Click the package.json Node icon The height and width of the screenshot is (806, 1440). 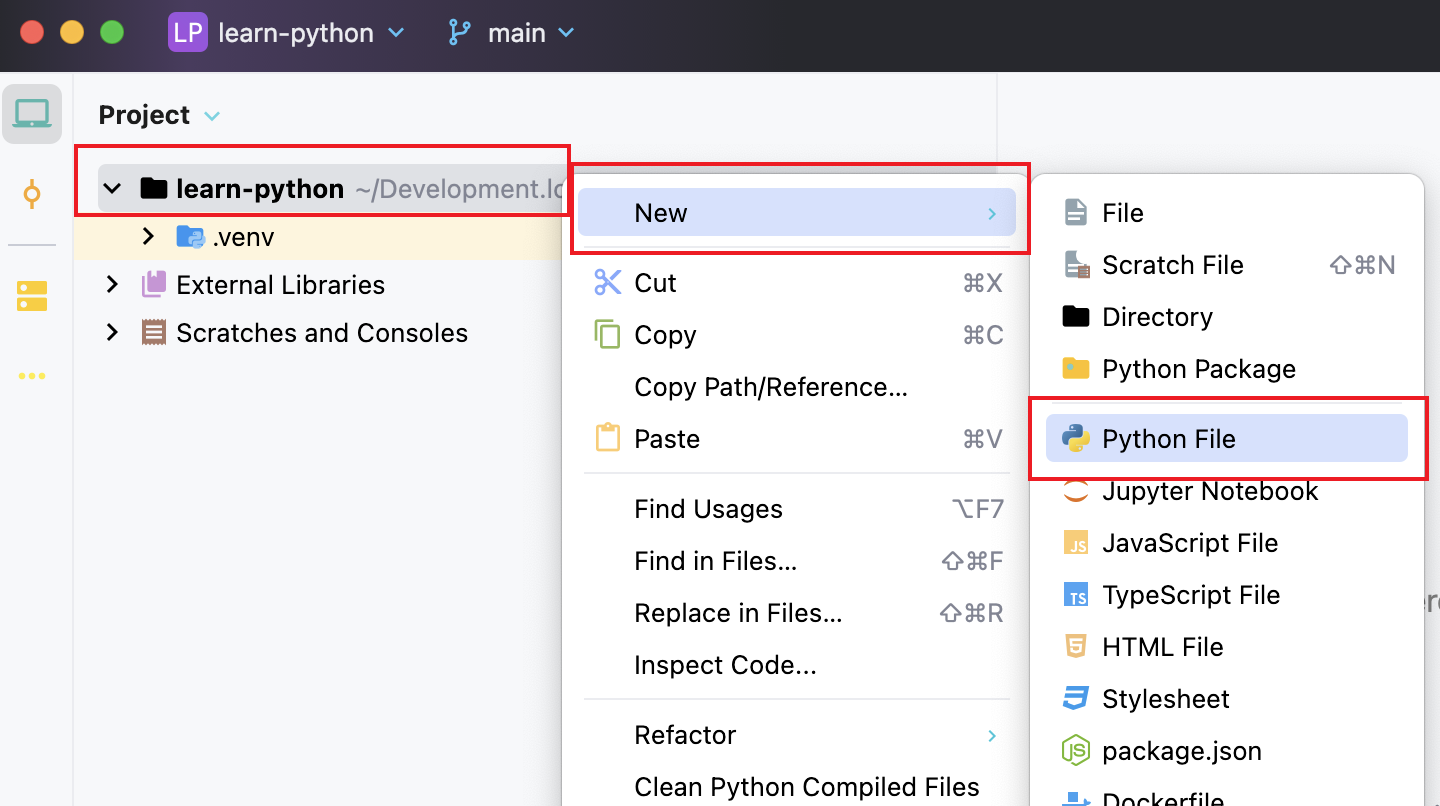pos(1076,751)
